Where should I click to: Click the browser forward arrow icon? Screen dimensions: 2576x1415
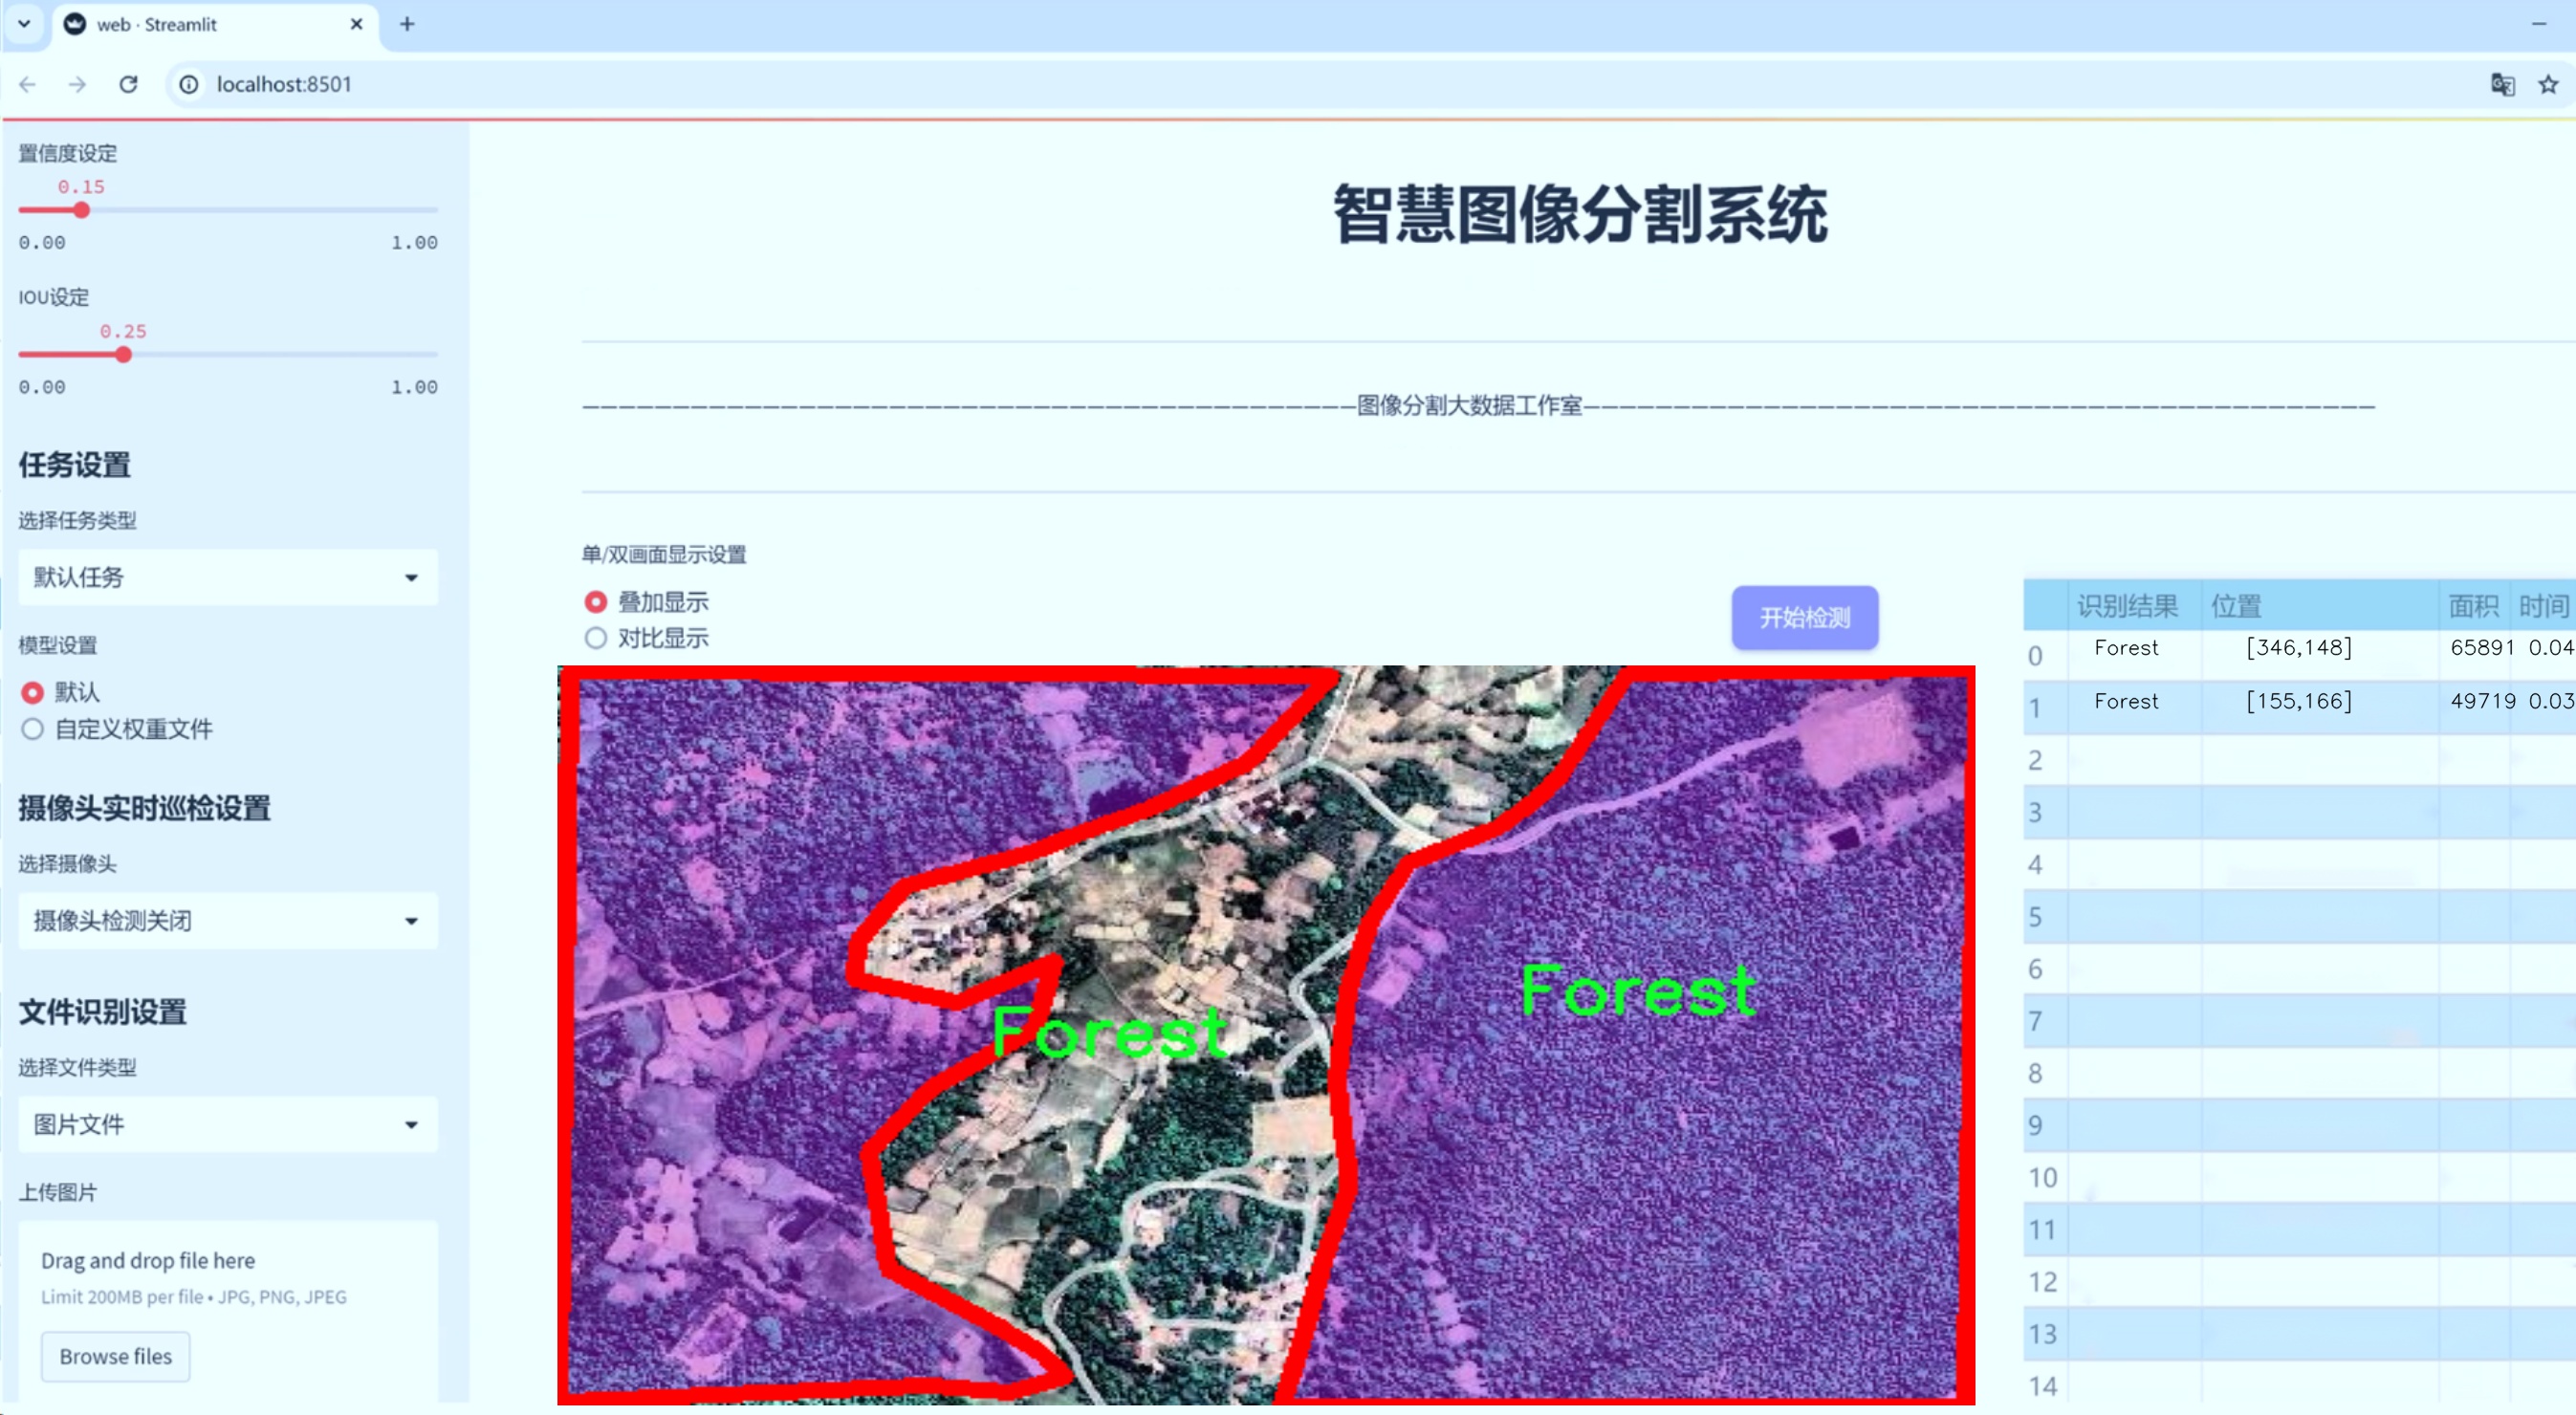pos(77,85)
